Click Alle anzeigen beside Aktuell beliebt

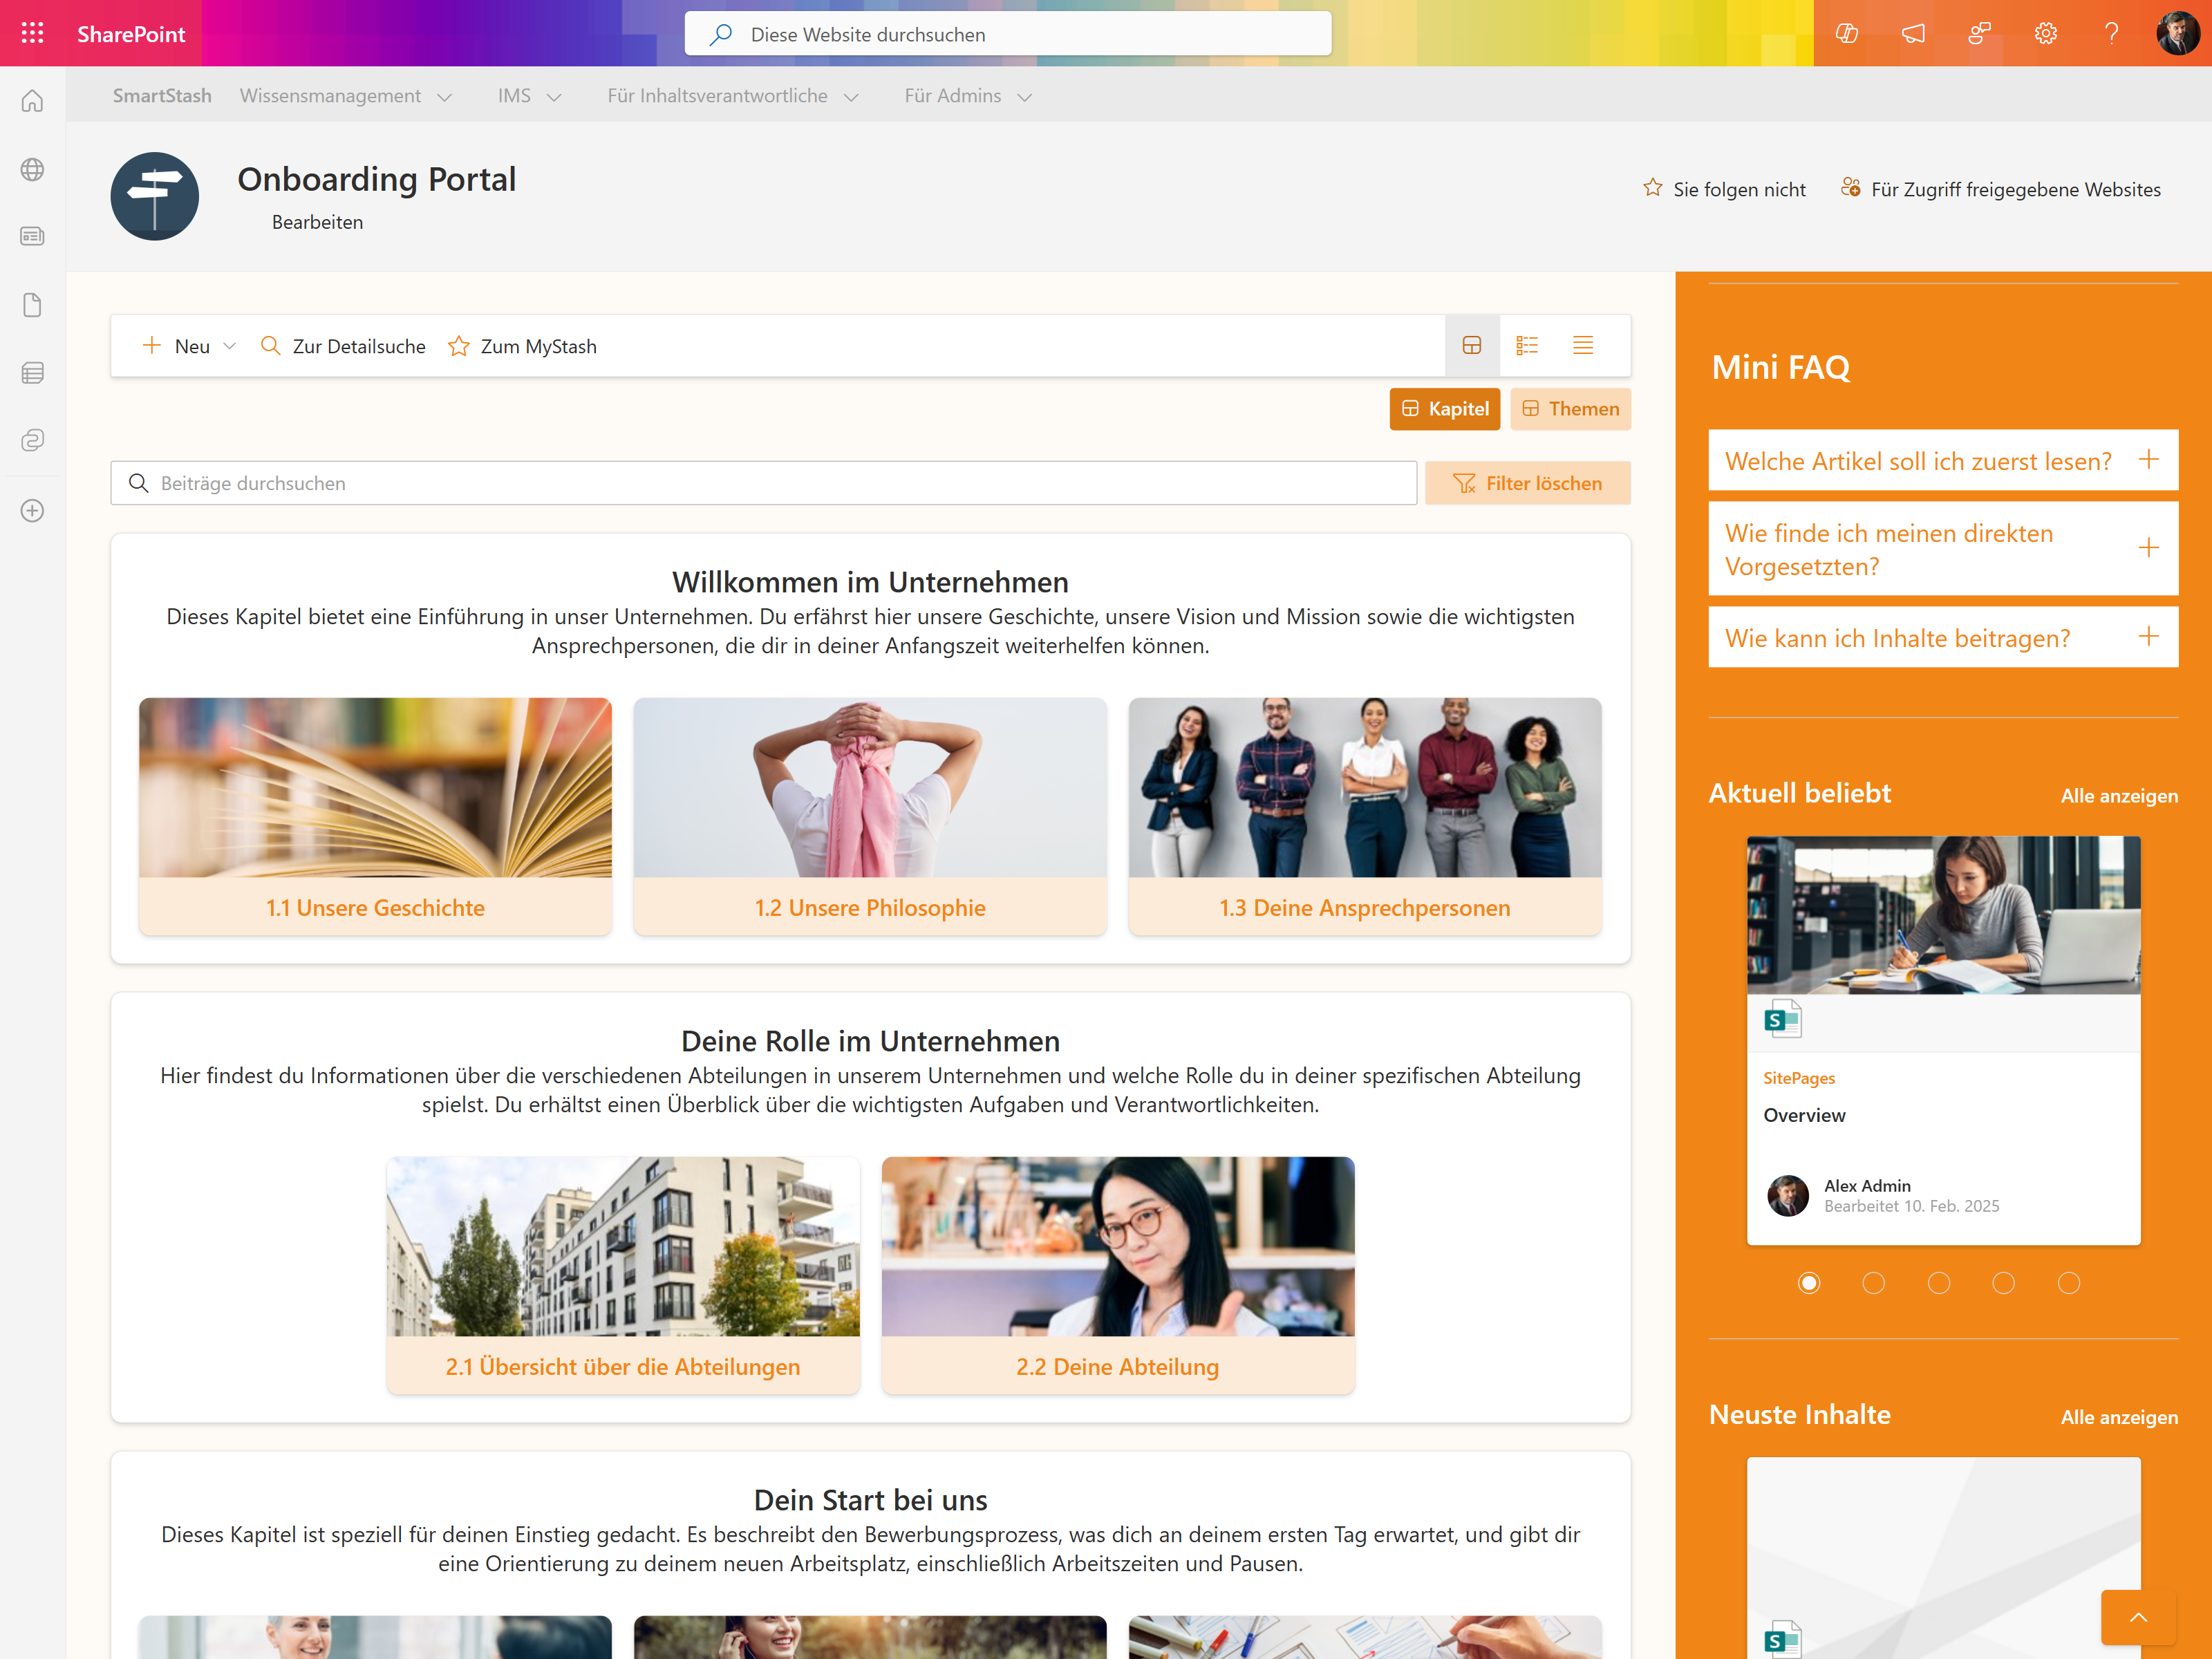pos(2118,796)
